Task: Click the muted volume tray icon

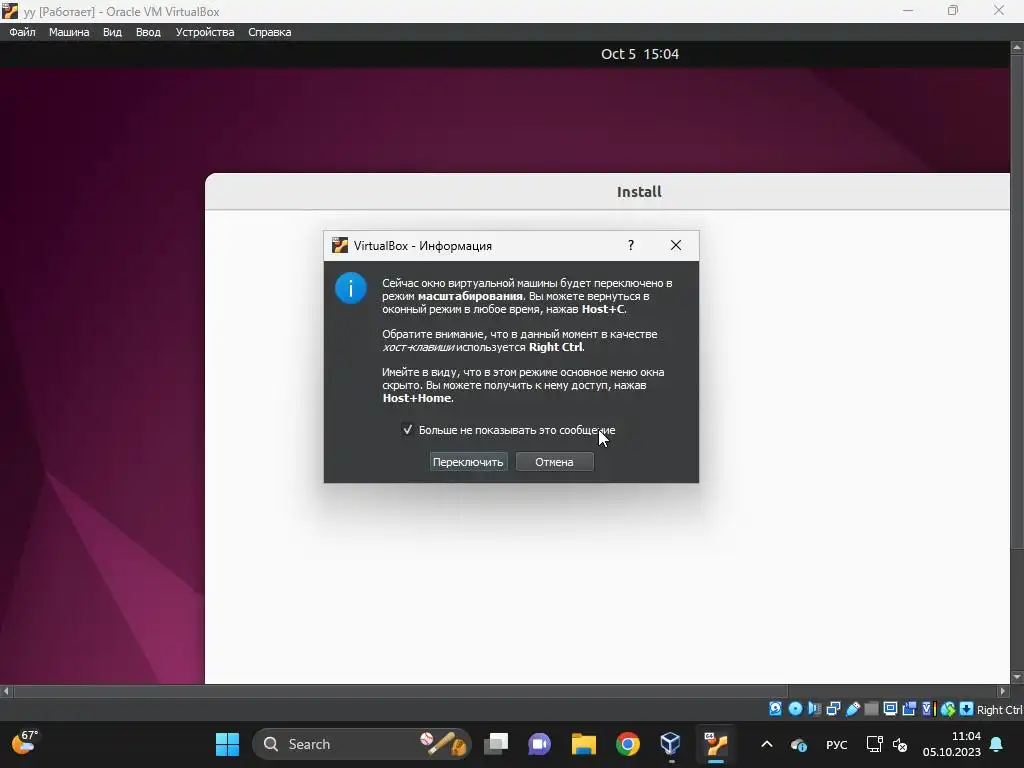Action: pyautogui.click(x=900, y=744)
